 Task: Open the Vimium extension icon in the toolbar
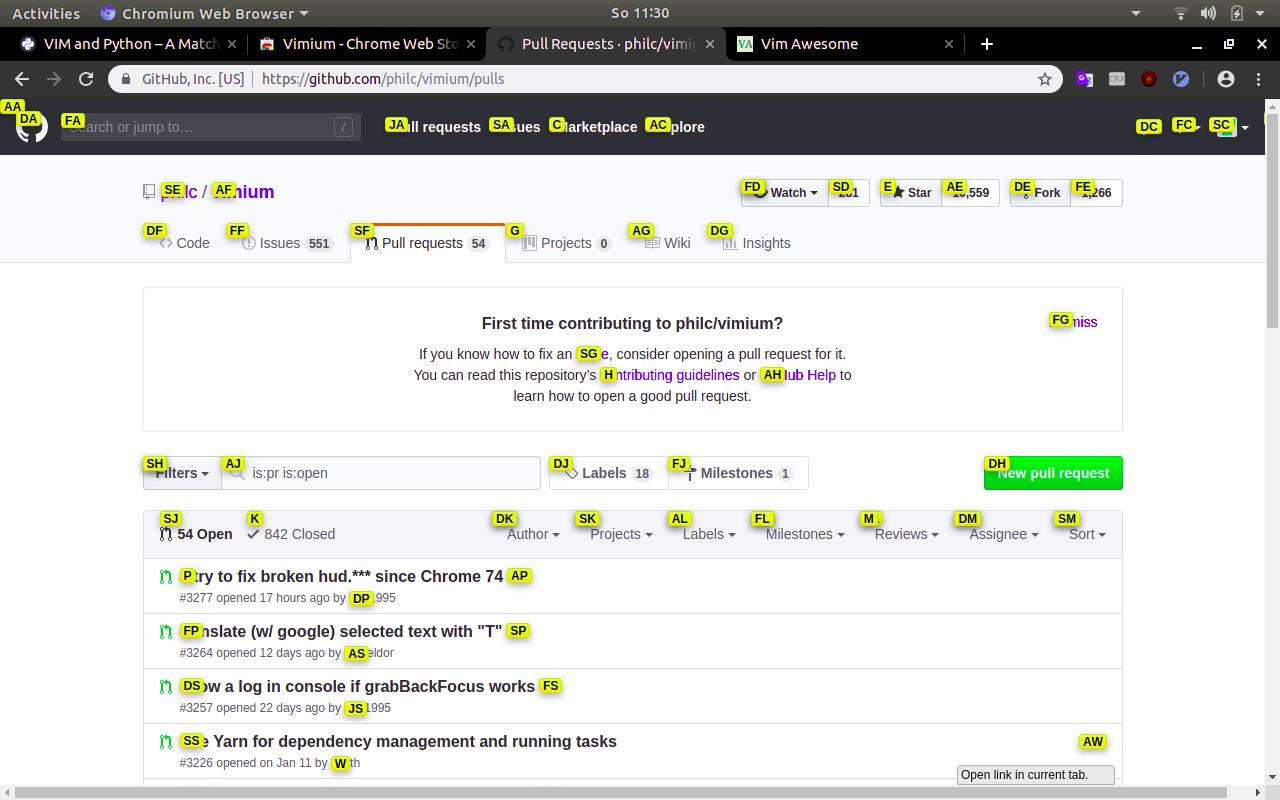point(1180,78)
